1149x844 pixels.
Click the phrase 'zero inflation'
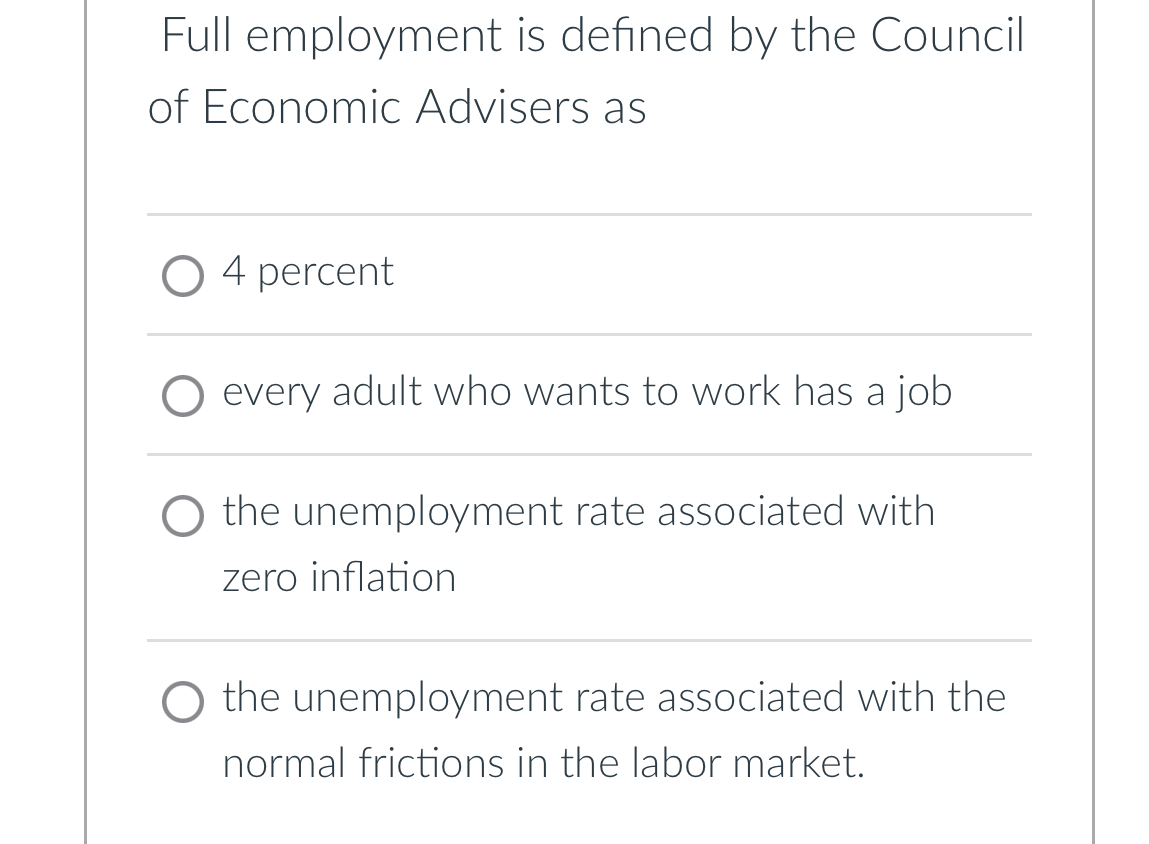coord(338,577)
